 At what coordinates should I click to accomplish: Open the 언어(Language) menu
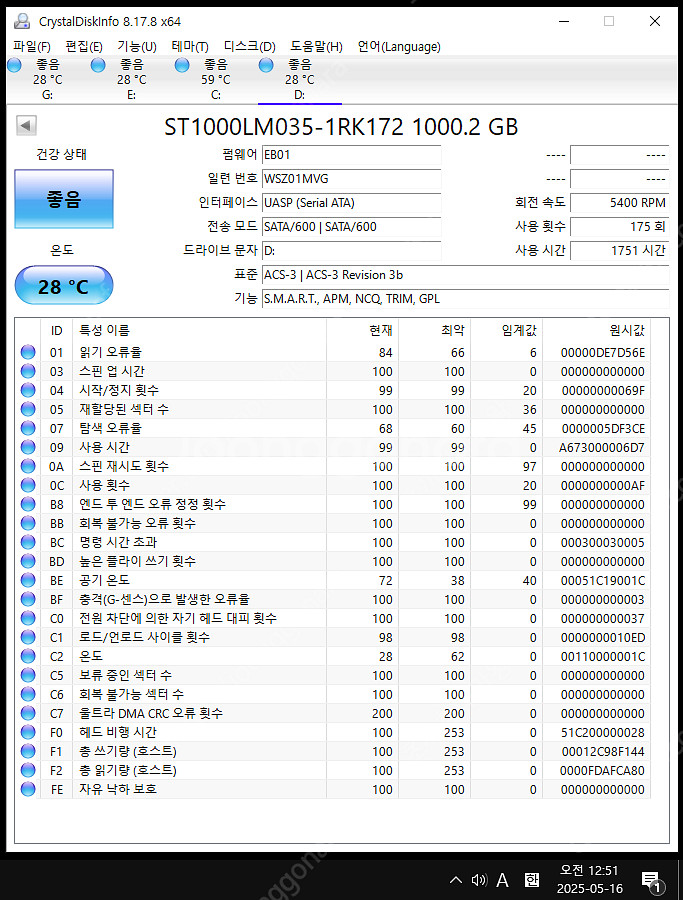(x=399, y=46)
